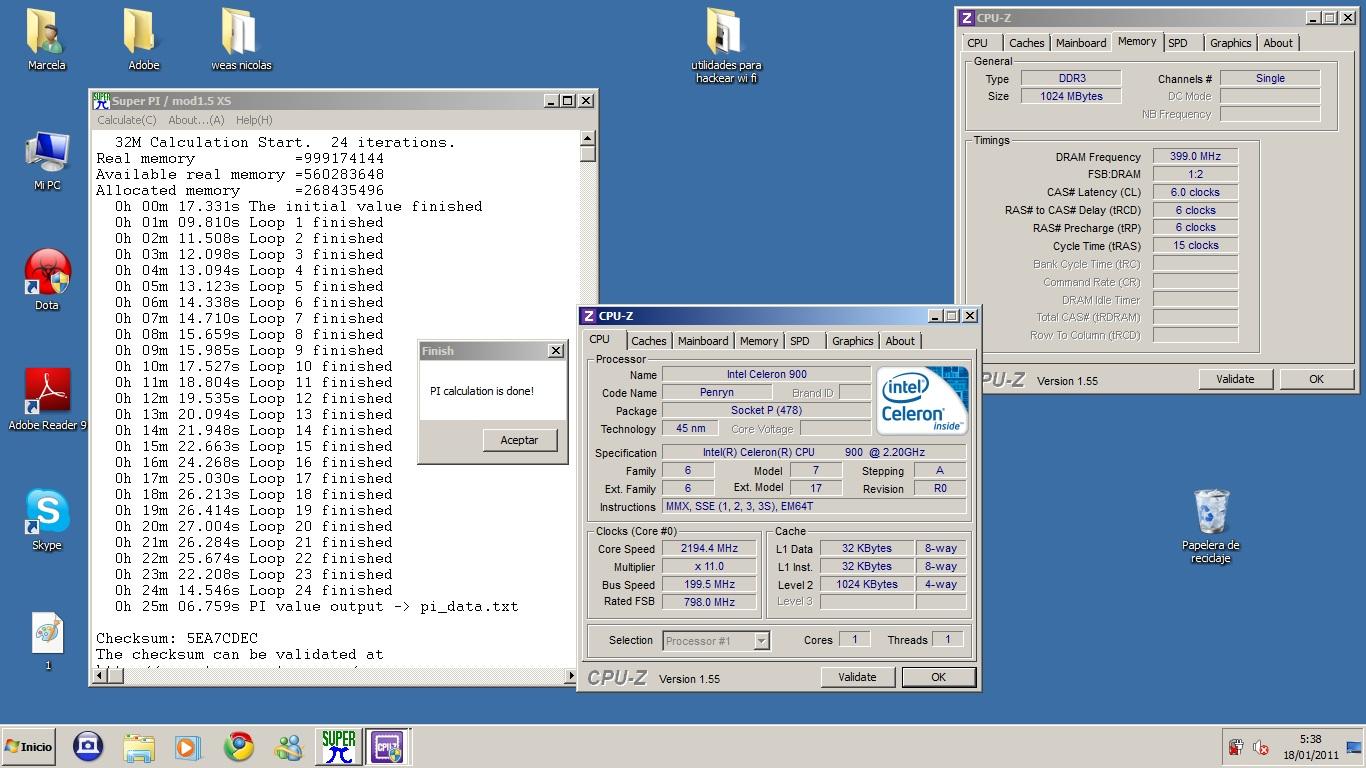Open the file explorer taskbar icon
Viewport: 1366px width, 768px height.
pos(139,747)
